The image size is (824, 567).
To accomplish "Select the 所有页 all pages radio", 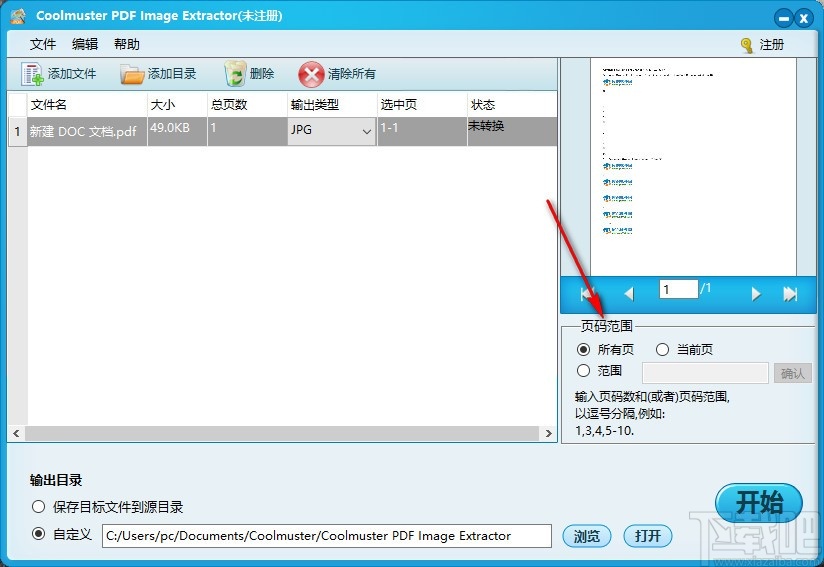I will click(583, 349).
